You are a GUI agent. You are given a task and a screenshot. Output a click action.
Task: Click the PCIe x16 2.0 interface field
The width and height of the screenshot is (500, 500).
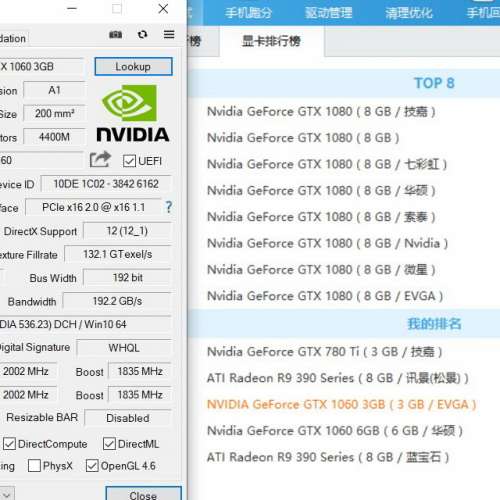[93, 207]
